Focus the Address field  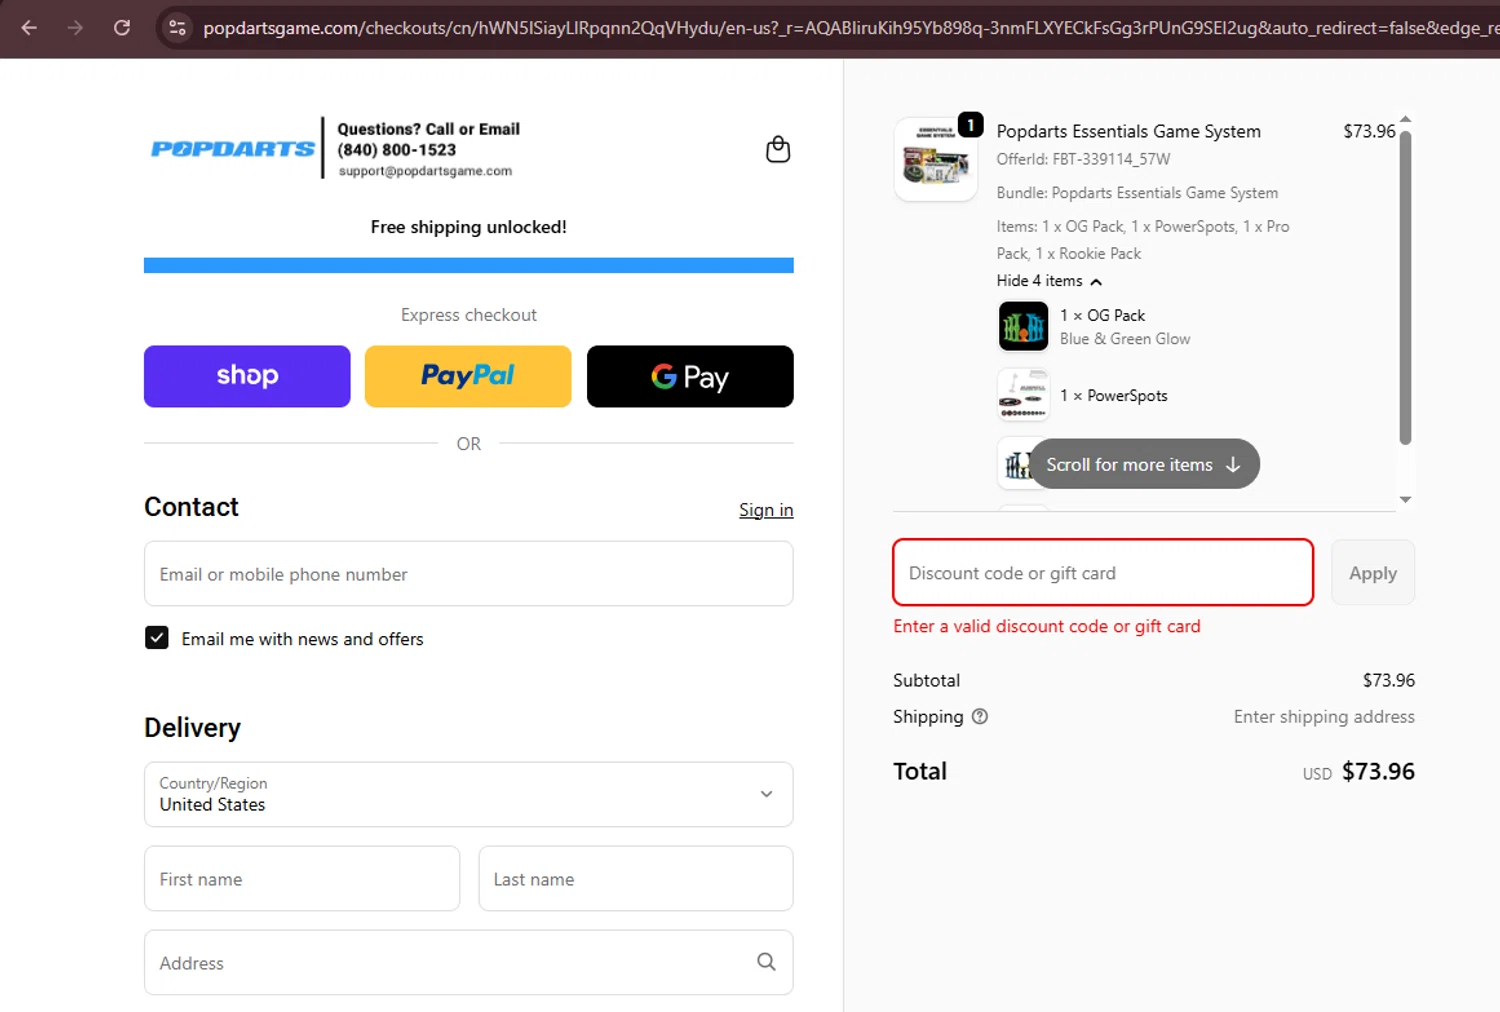[468, 963]
